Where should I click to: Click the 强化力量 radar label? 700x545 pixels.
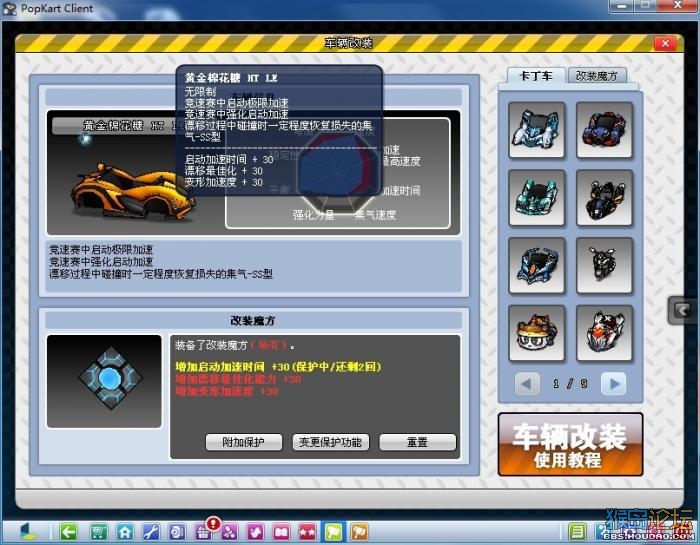pos(313,215)
